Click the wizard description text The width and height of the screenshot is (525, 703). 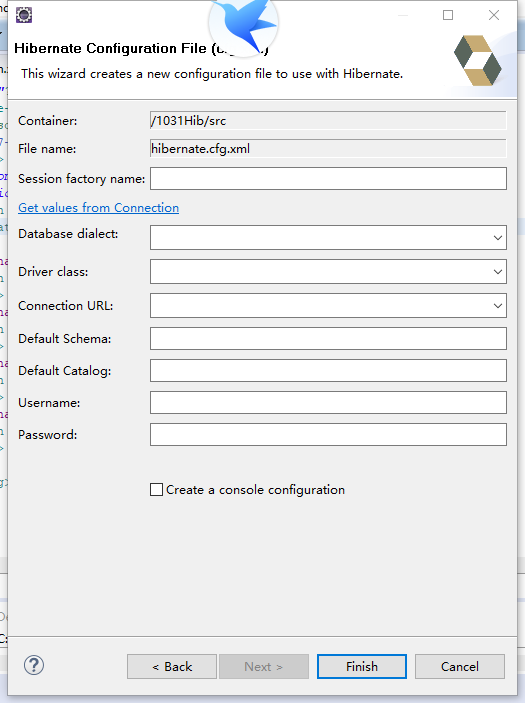pyautogui.click(x=212, y=74)
